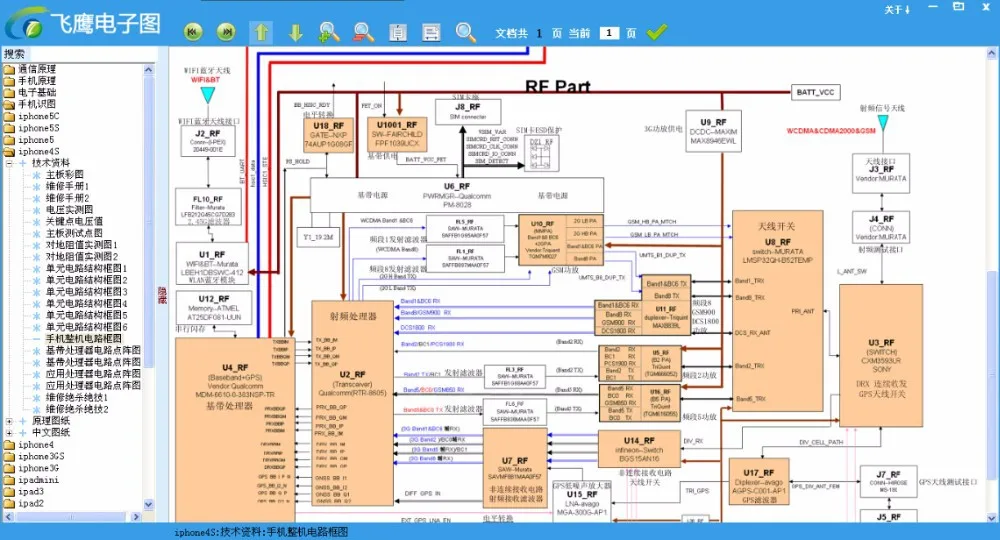Viewport: 1000px width, 540px height.
Task: Click the BATT_VCC label box
Action: pos(815,92)
